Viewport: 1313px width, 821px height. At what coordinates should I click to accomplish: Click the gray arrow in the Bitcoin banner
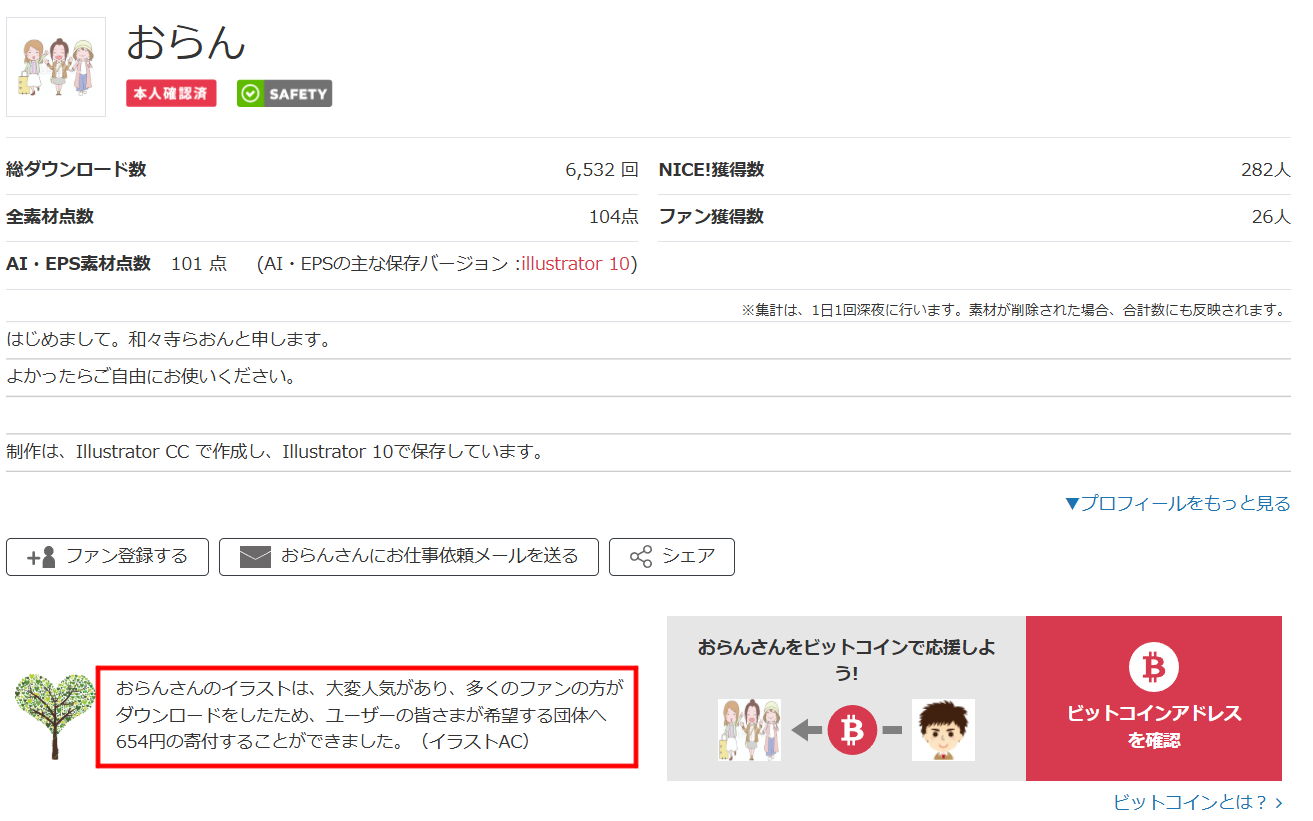click(806, 730)
